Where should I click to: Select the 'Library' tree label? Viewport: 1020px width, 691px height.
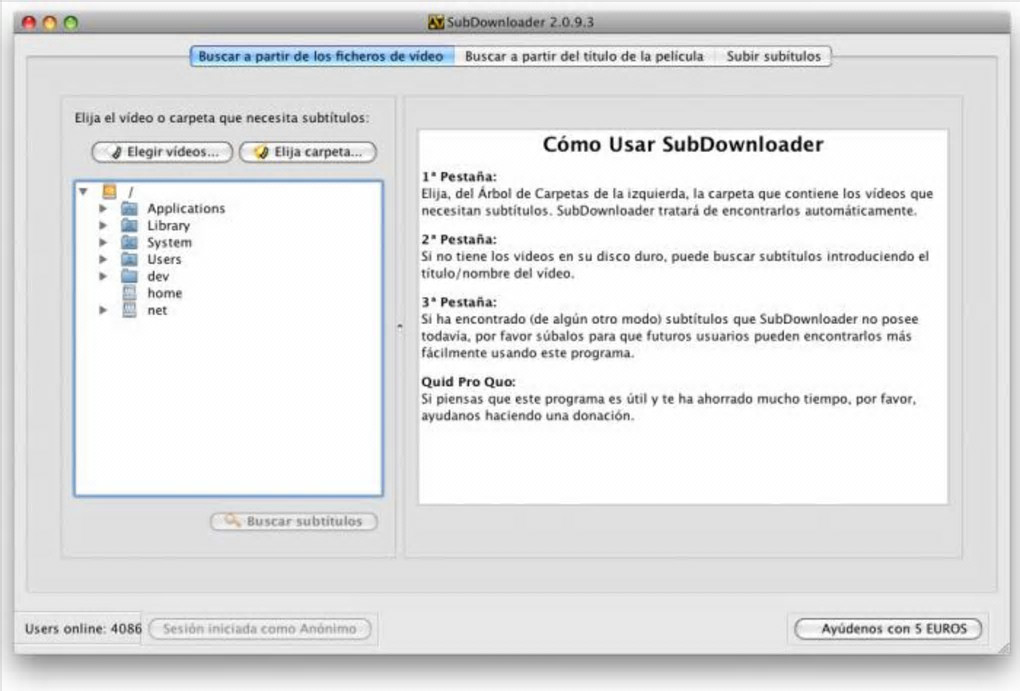168,225
